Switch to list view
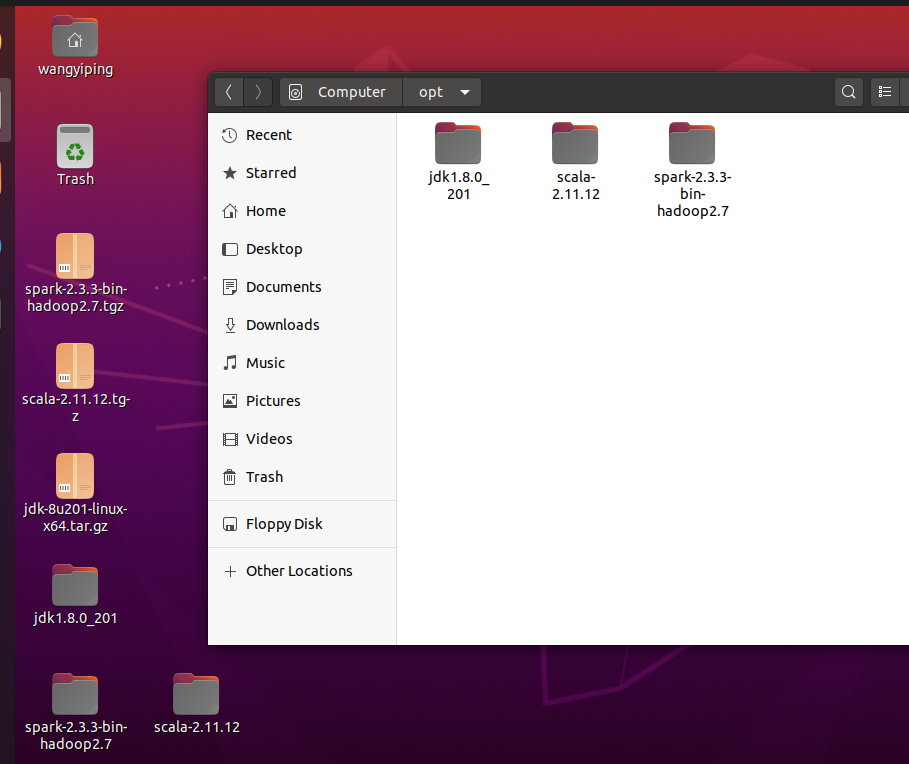This screenshot has height=764, width=909. [x=885, y=91]
